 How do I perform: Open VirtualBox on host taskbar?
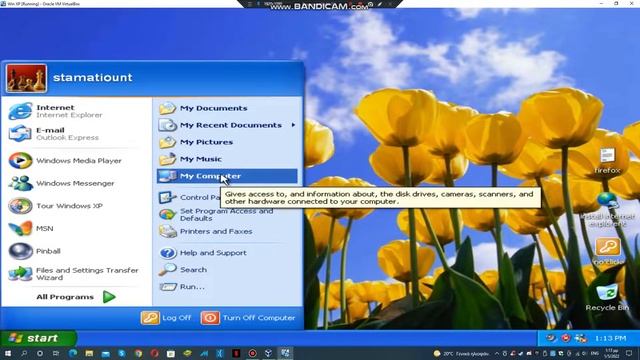pos(269,353)
